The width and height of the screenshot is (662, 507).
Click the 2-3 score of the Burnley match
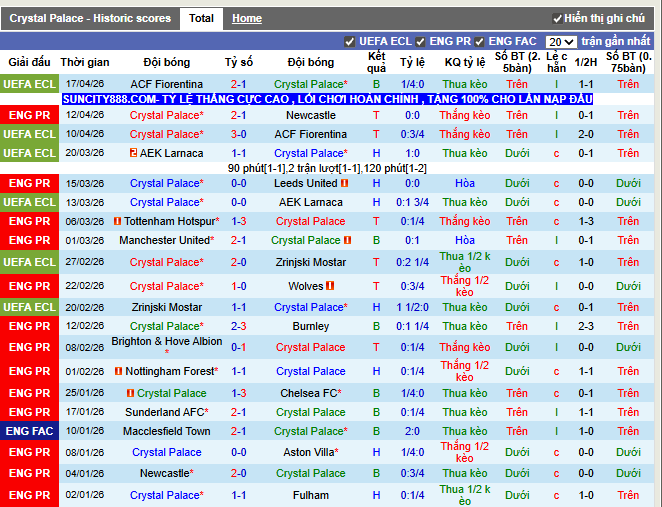click(239, 326)
